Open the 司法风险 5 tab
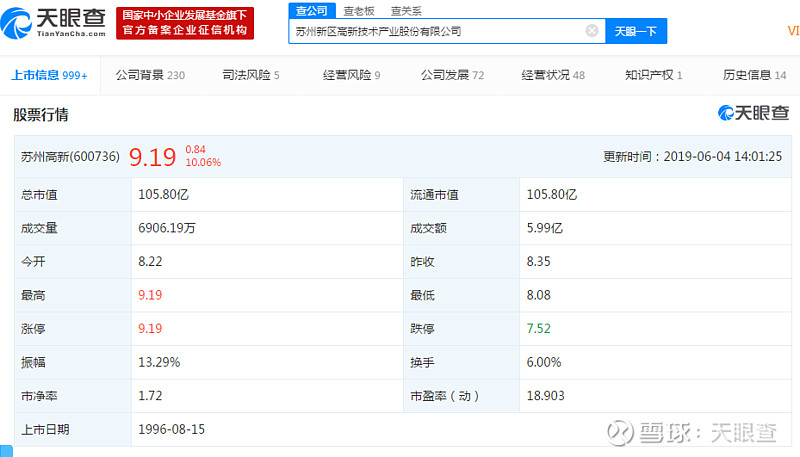The image size is (800, 457). coord(251,75)
